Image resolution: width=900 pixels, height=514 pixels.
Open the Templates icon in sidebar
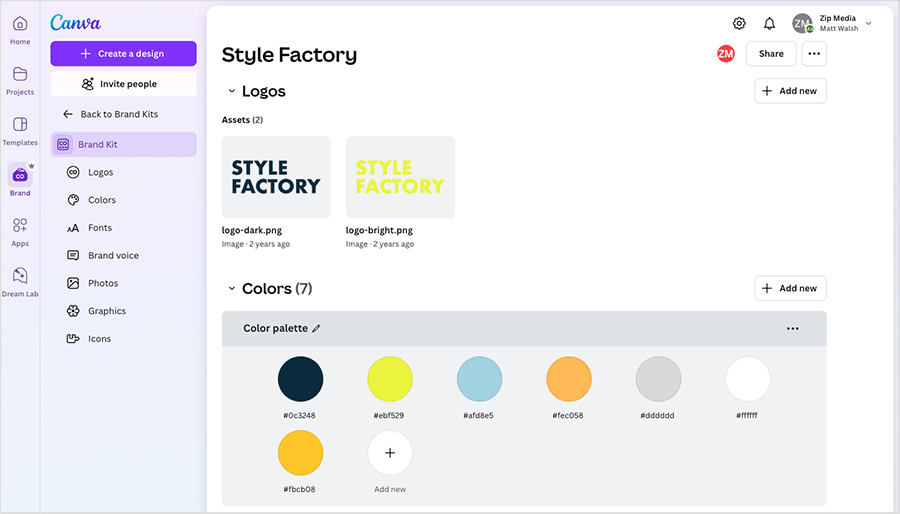(x=20, y=125)
